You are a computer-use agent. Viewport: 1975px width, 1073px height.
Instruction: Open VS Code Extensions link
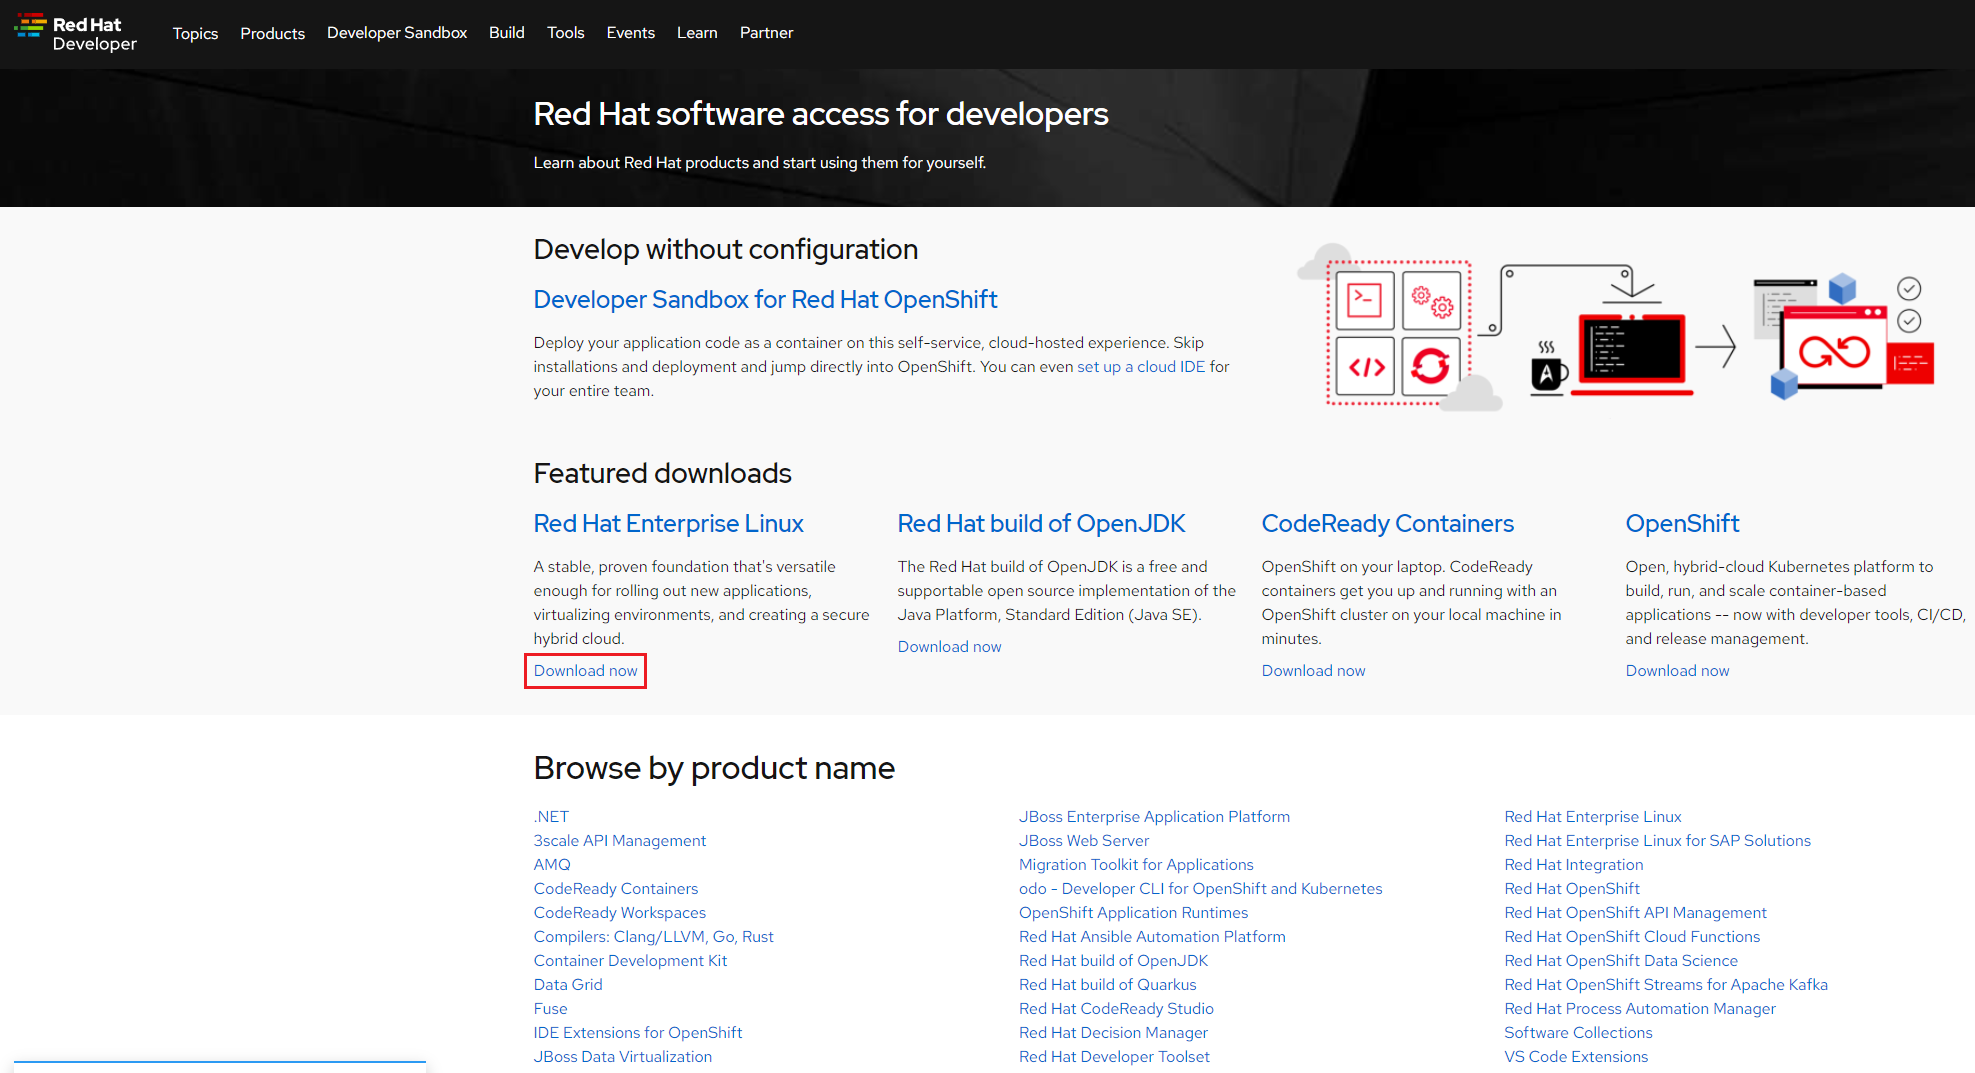(1576, 1057)
